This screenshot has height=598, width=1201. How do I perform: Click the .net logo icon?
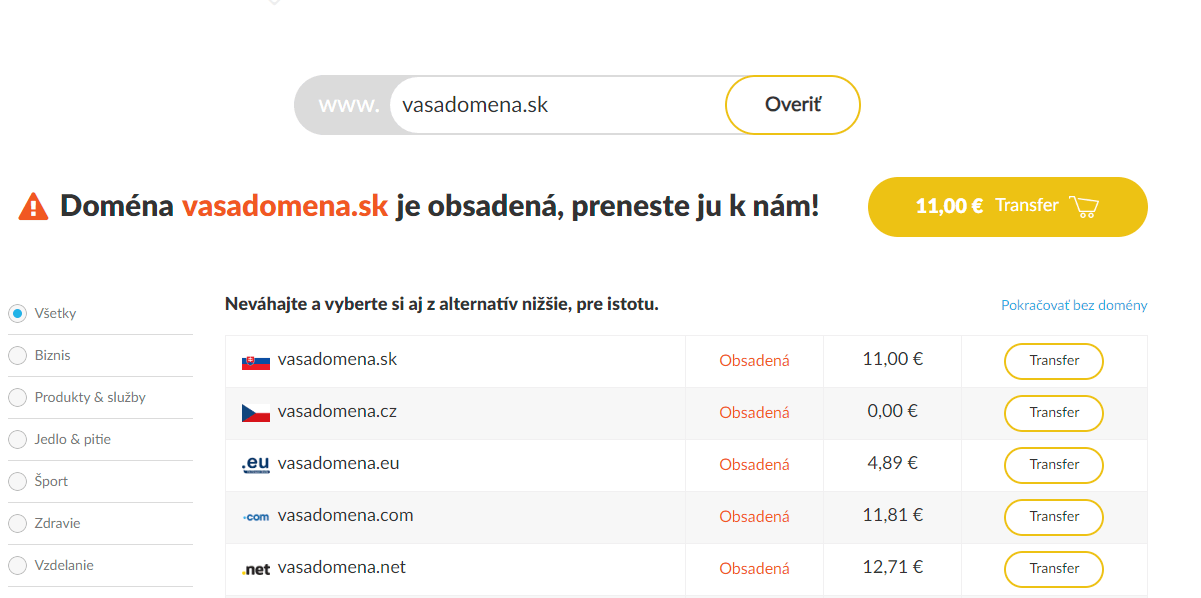click(x=256, y=569)
